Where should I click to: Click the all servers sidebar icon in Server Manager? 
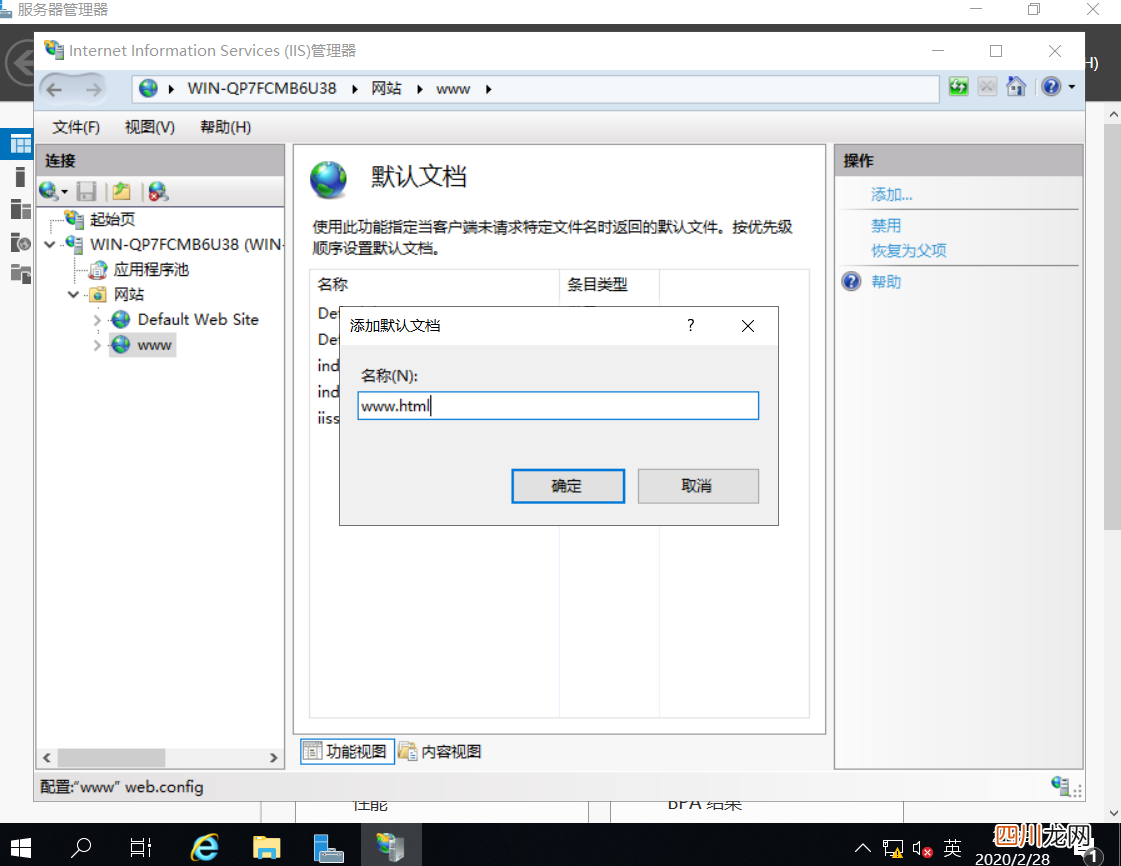click(x=21, y=209)
